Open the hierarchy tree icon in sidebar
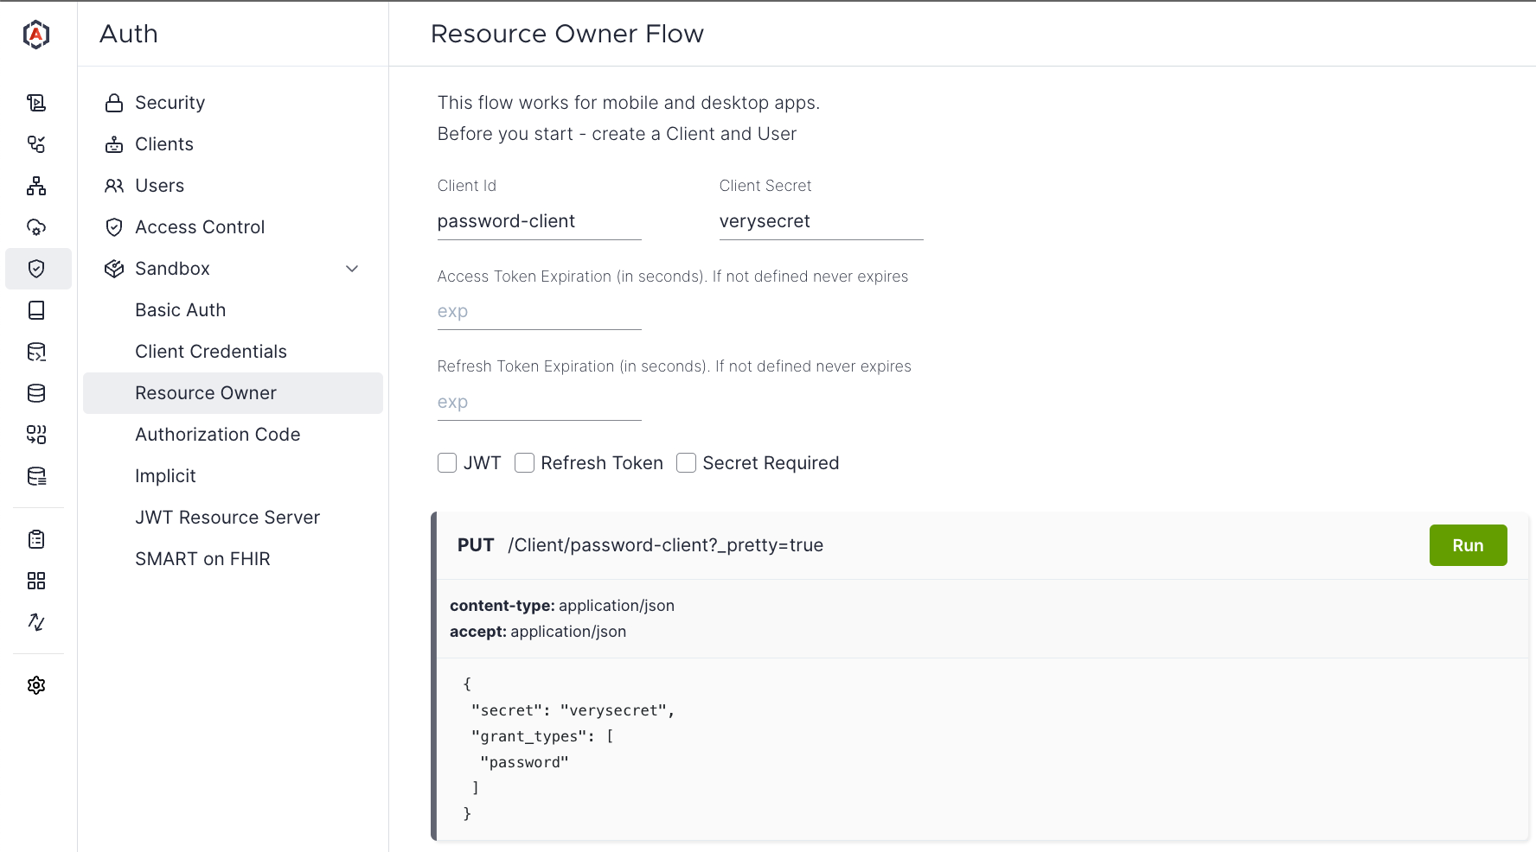1536x852 pixels. coord(36,186)
